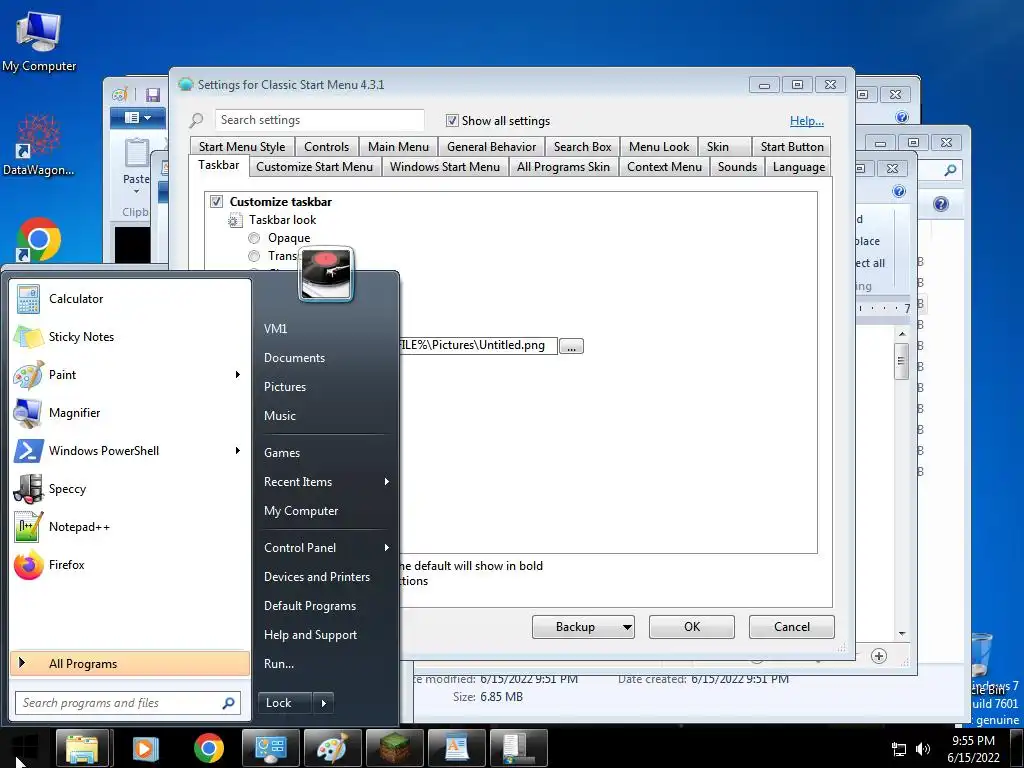Switch to Search Box tab
The image size is (1024, 768).
pyautogui.click(x=583, y=147)
